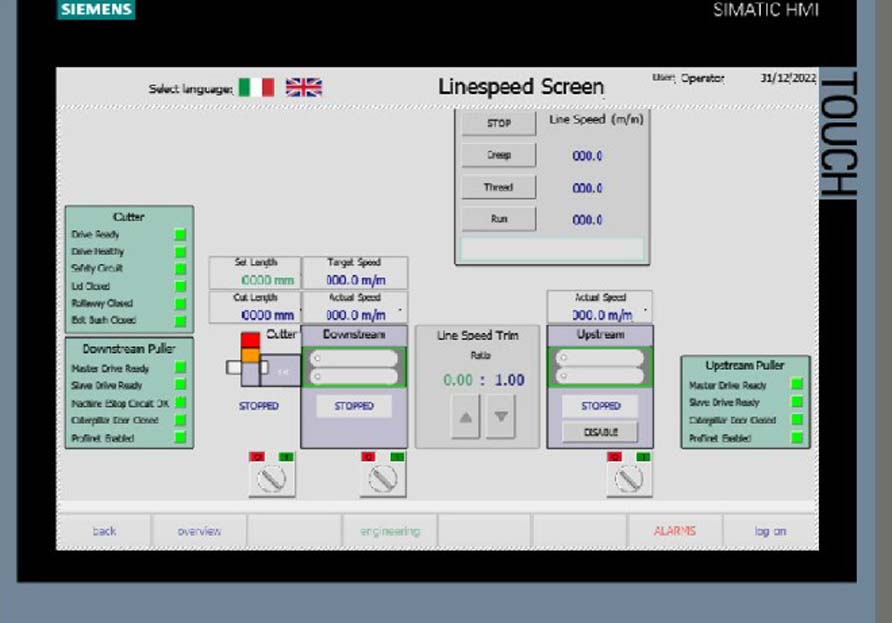Viewport: 892px width, 623px height.
Task: Open the ALARMS screen
Action: pos(674,531)
